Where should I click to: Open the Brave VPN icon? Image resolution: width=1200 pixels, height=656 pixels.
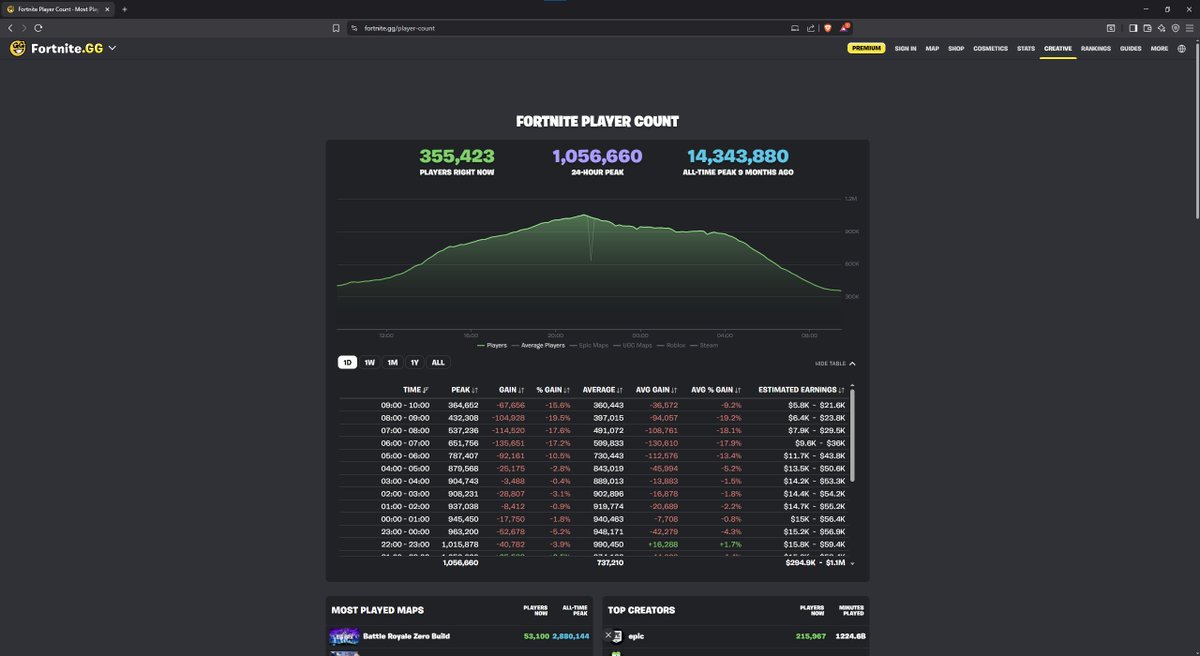click(1176, 28)
